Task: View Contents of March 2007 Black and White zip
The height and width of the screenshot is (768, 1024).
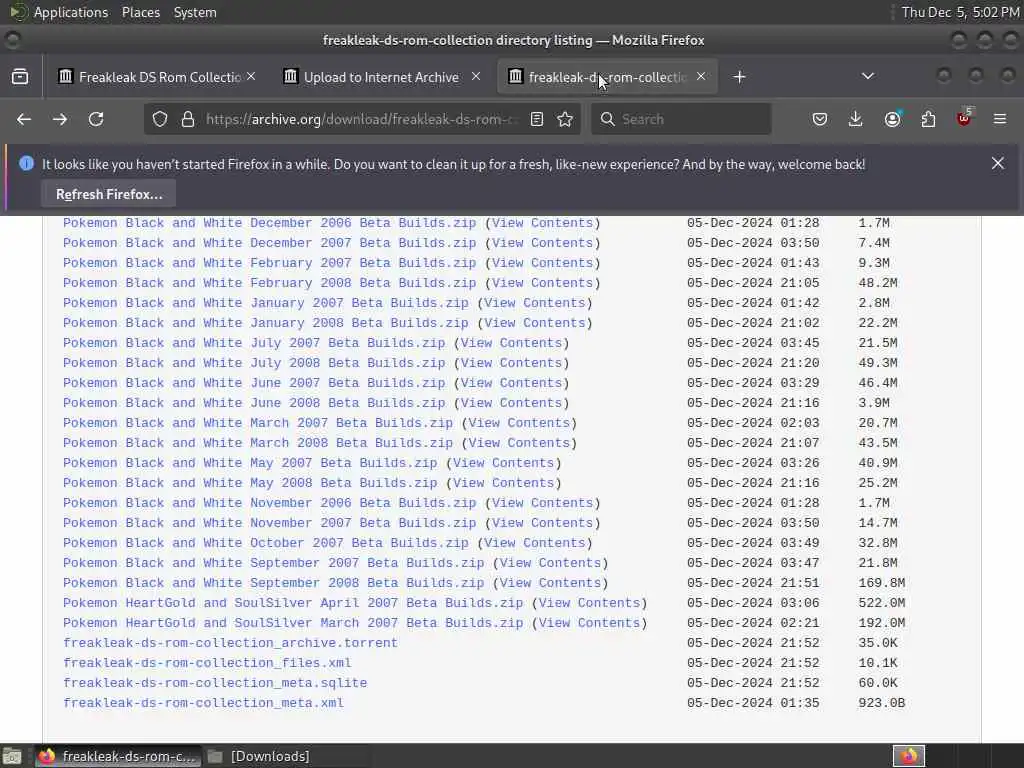Action: [519, 423]
